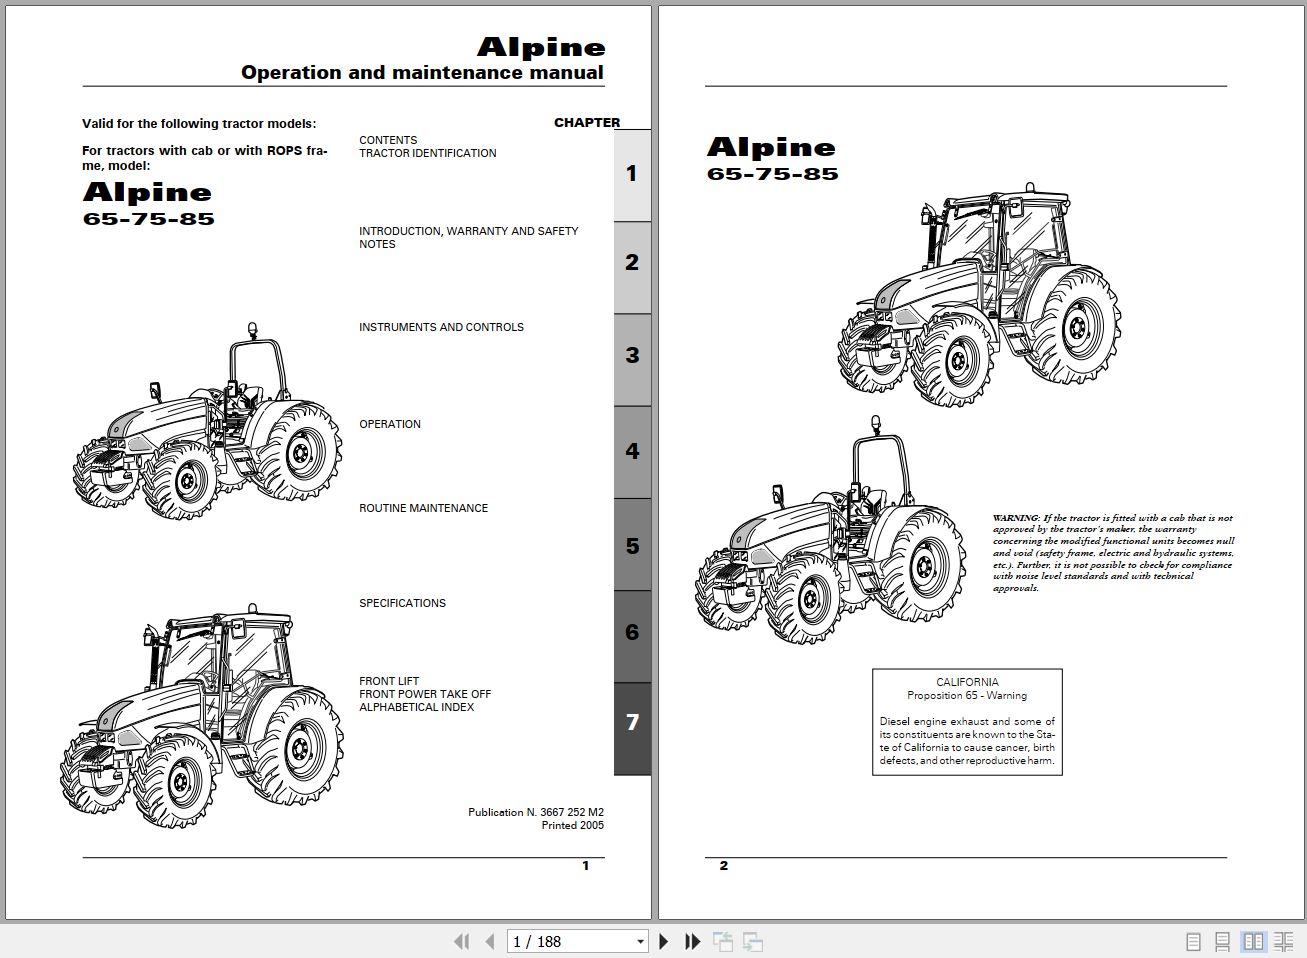Click 'Proposition 65 - Warning' text
The image size is (1307, 958).
[x=967, y=695]
